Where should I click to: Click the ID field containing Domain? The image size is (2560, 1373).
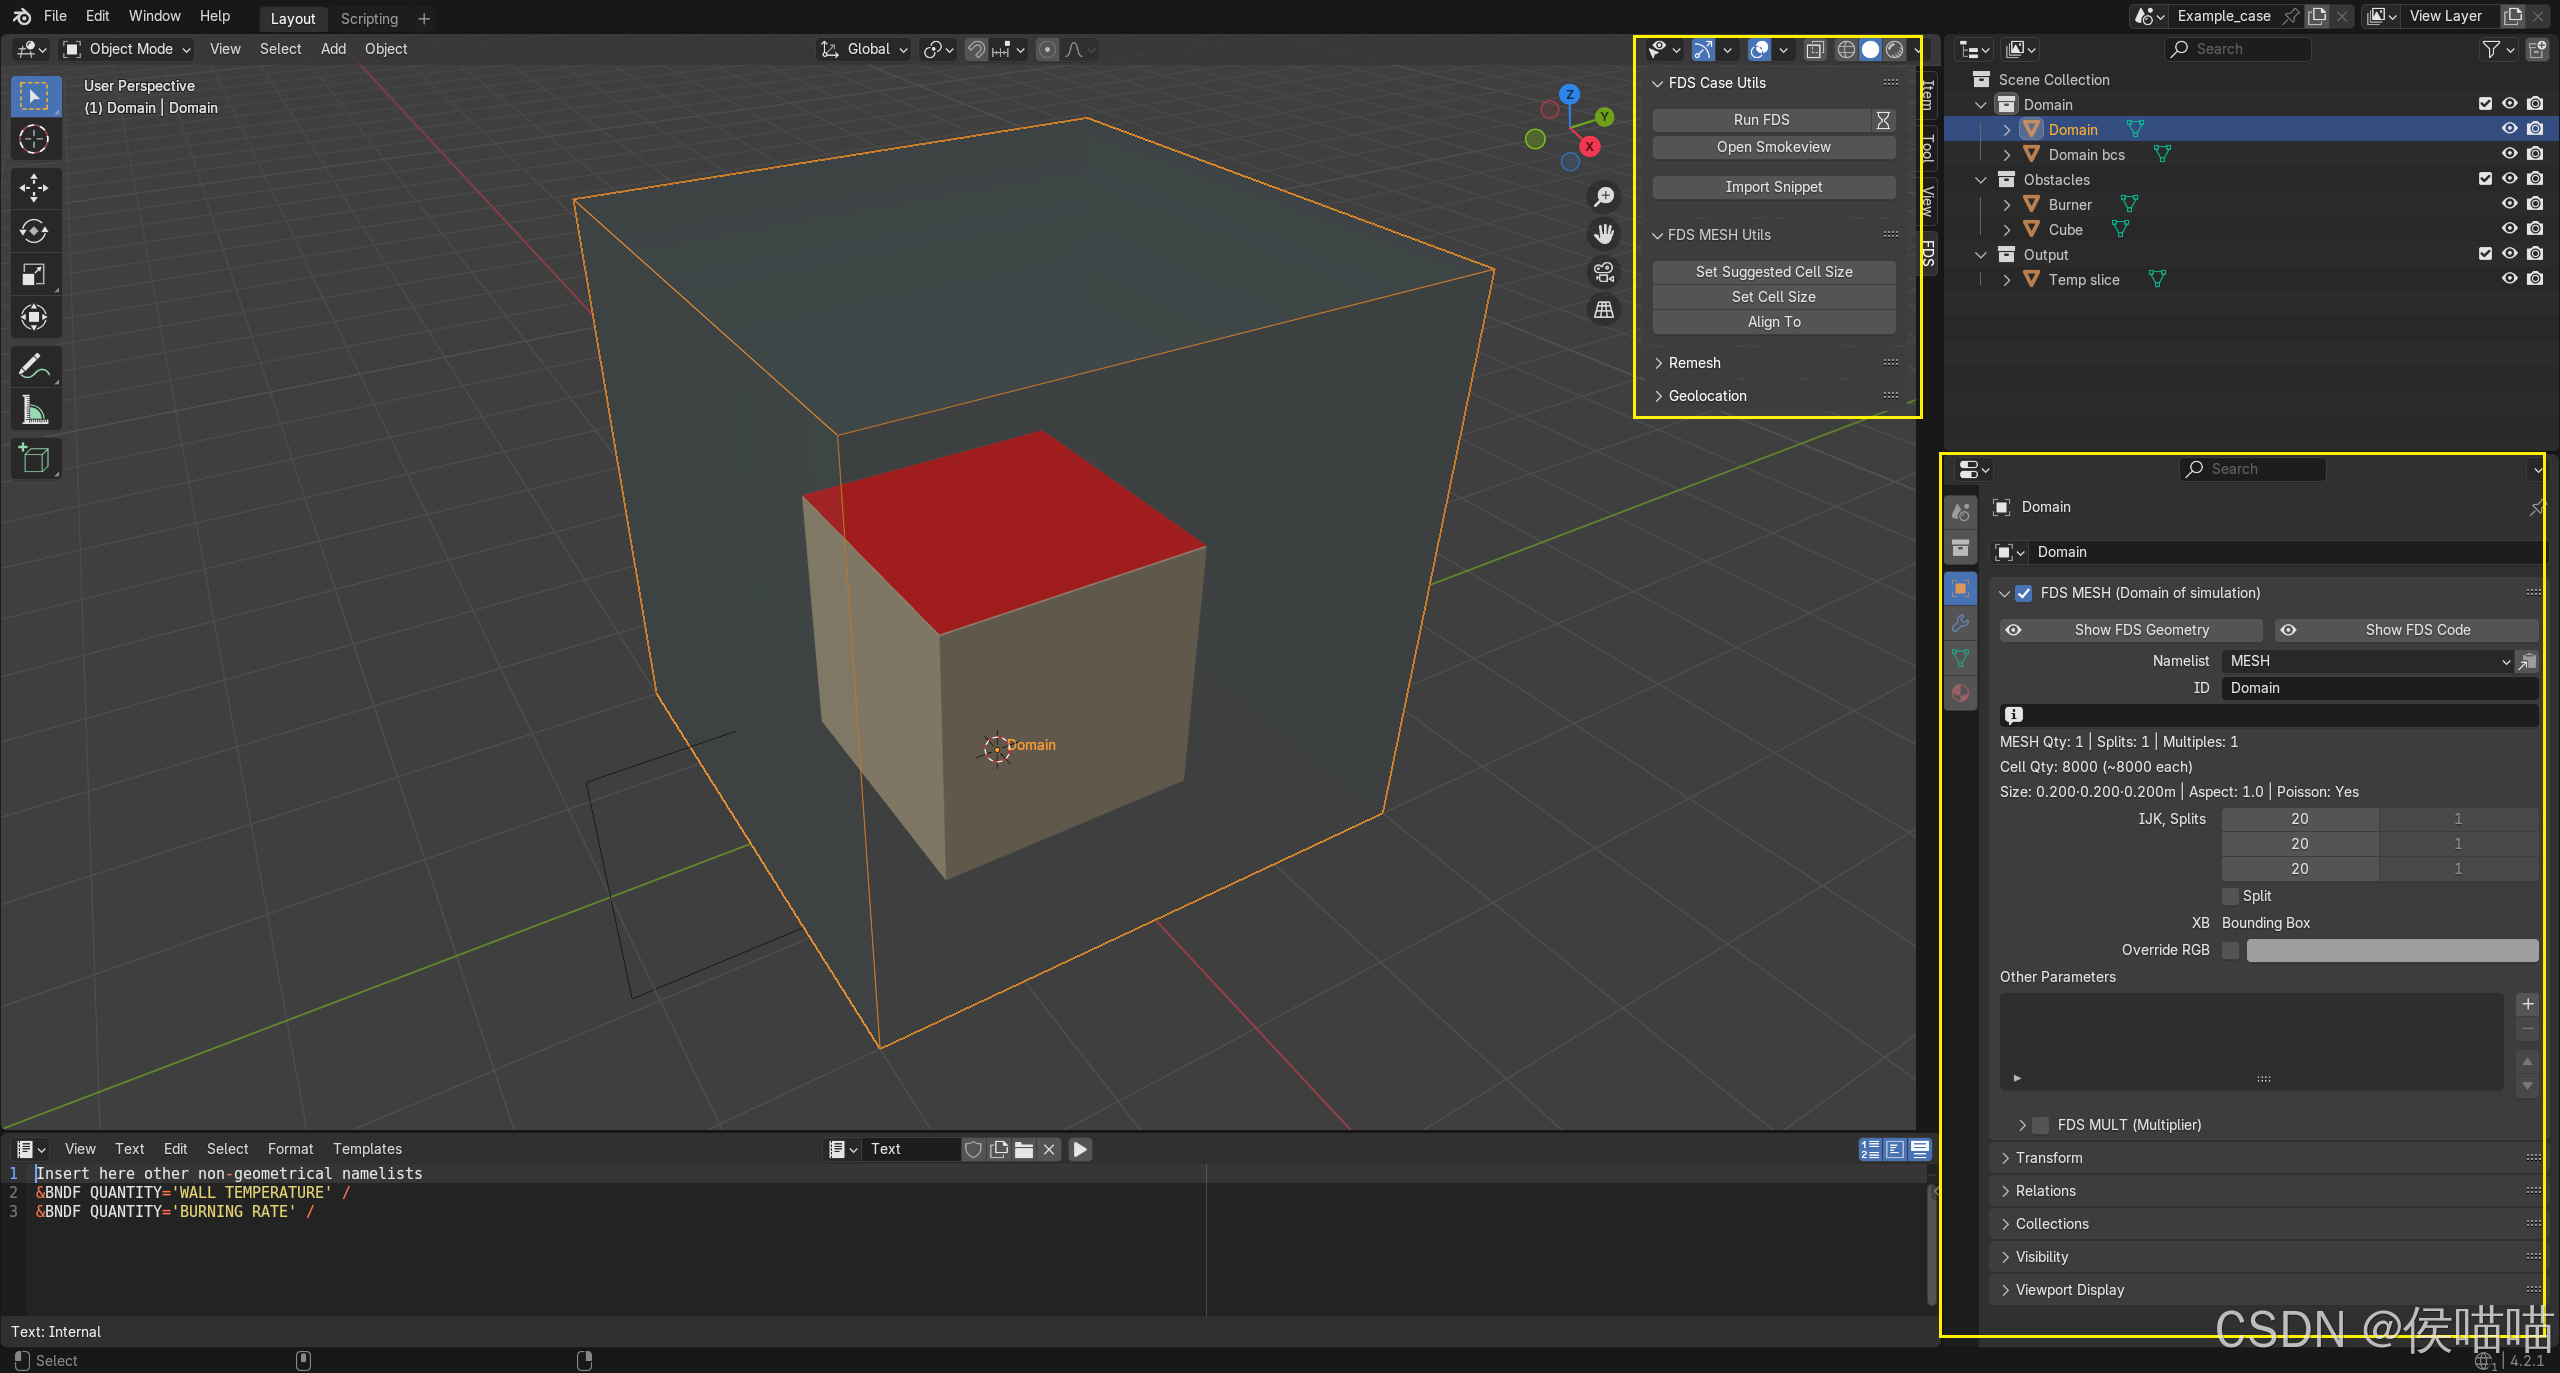2378,688
